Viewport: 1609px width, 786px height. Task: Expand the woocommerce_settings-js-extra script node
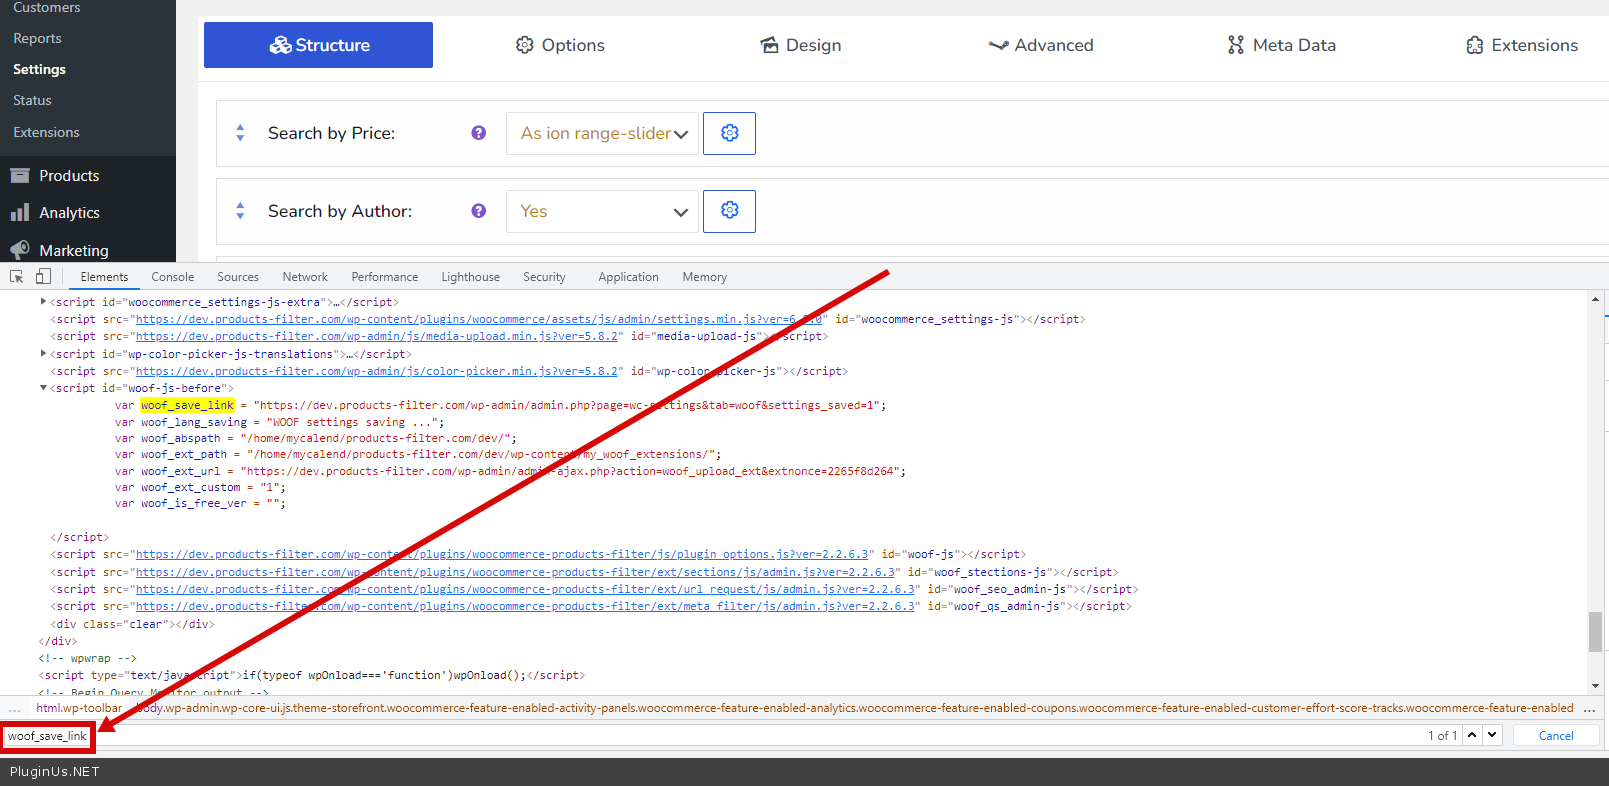tap(43, 301)
